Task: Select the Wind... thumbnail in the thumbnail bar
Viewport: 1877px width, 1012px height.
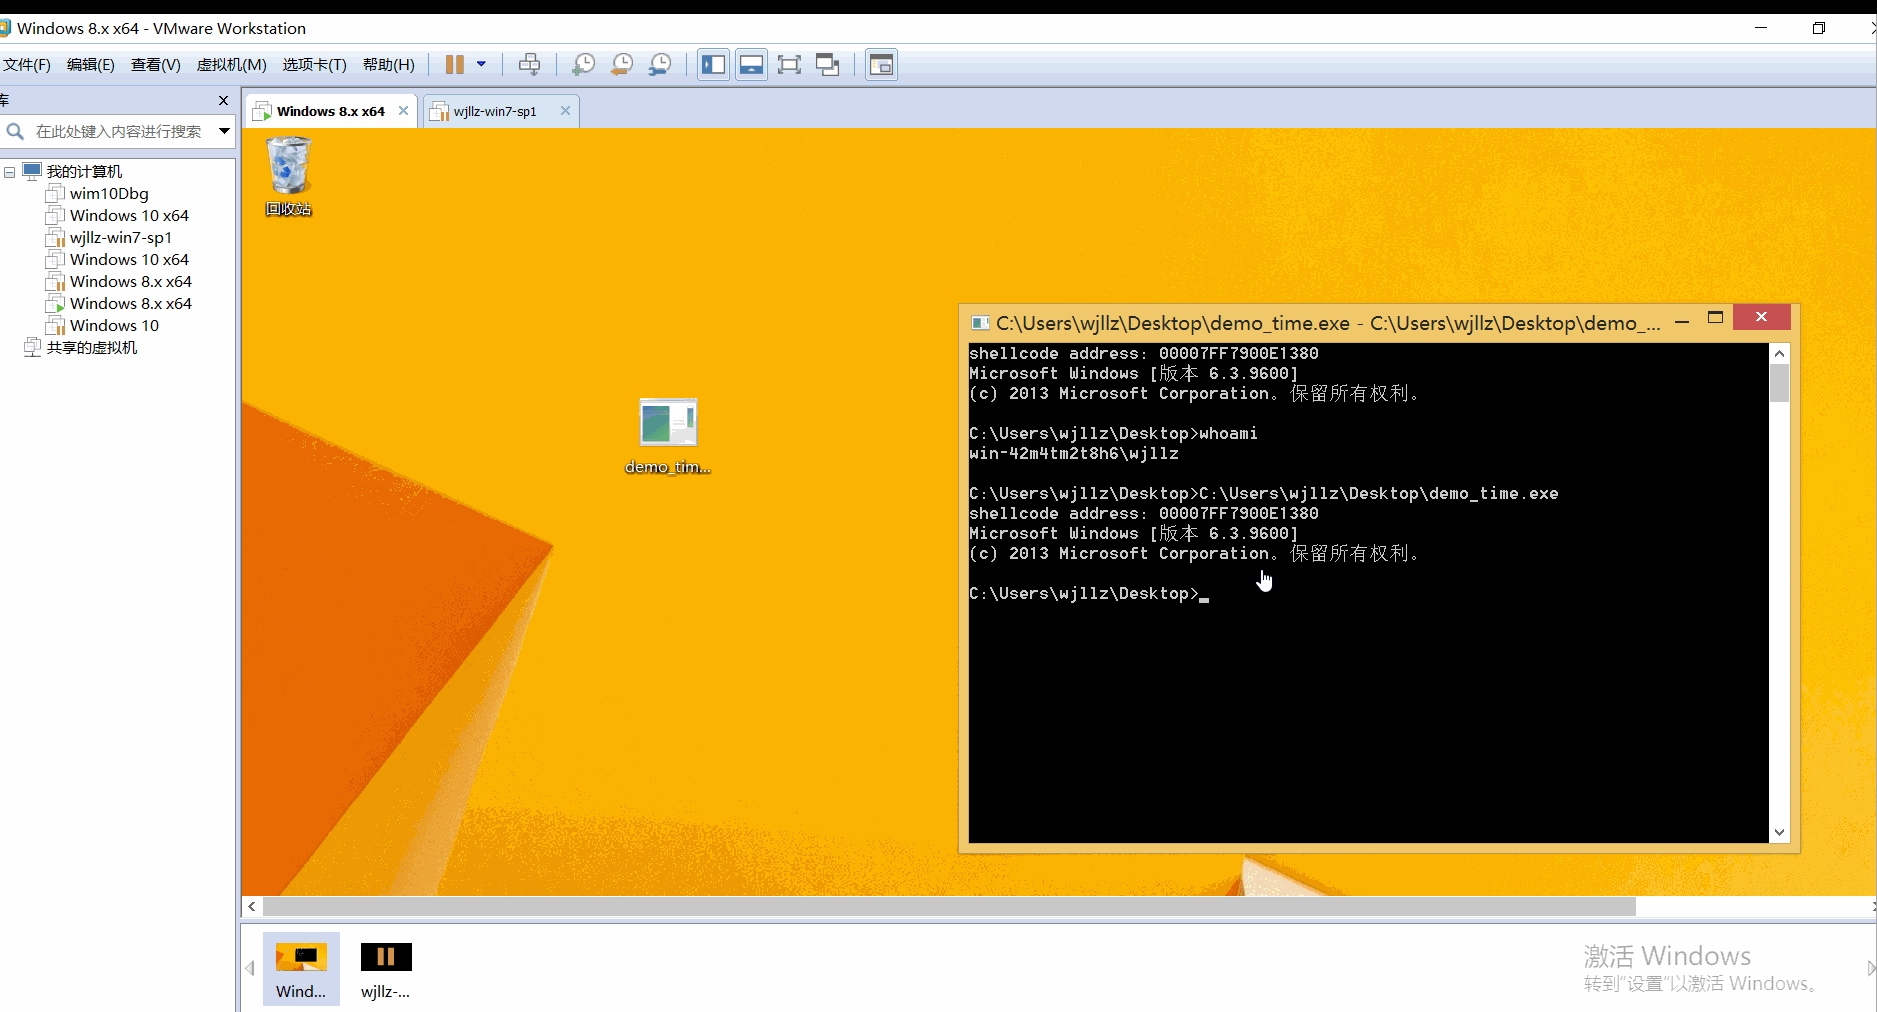Action: coord(301,969)
